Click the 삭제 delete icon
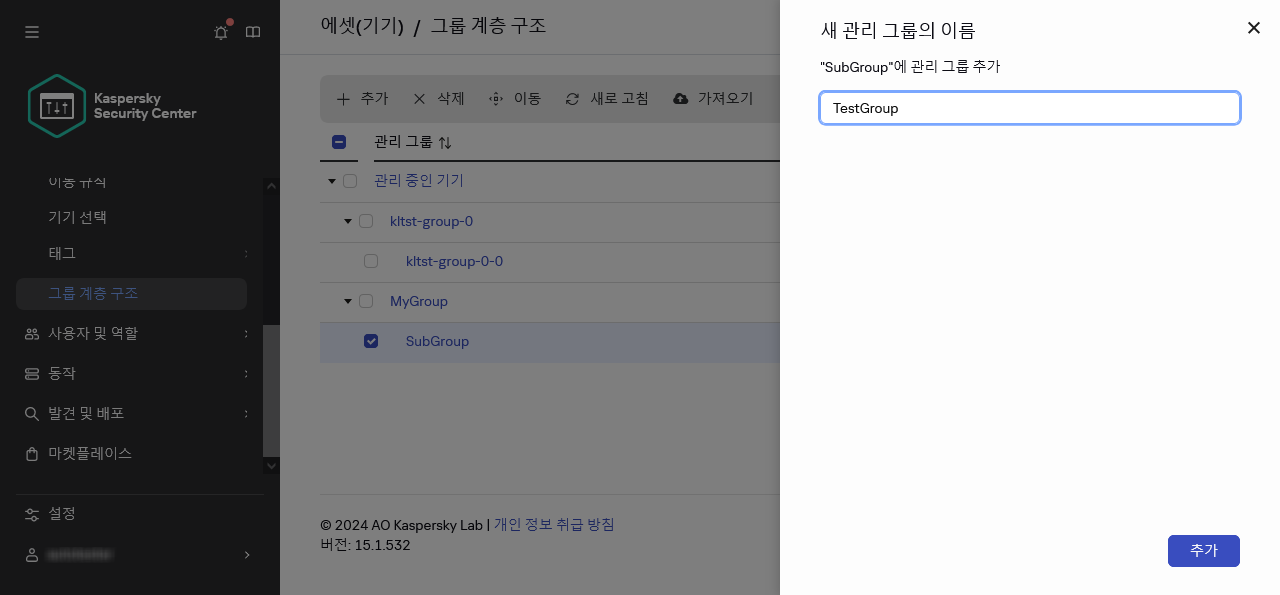The height and width of the screenshot is (595, 1280). [419, 98]
